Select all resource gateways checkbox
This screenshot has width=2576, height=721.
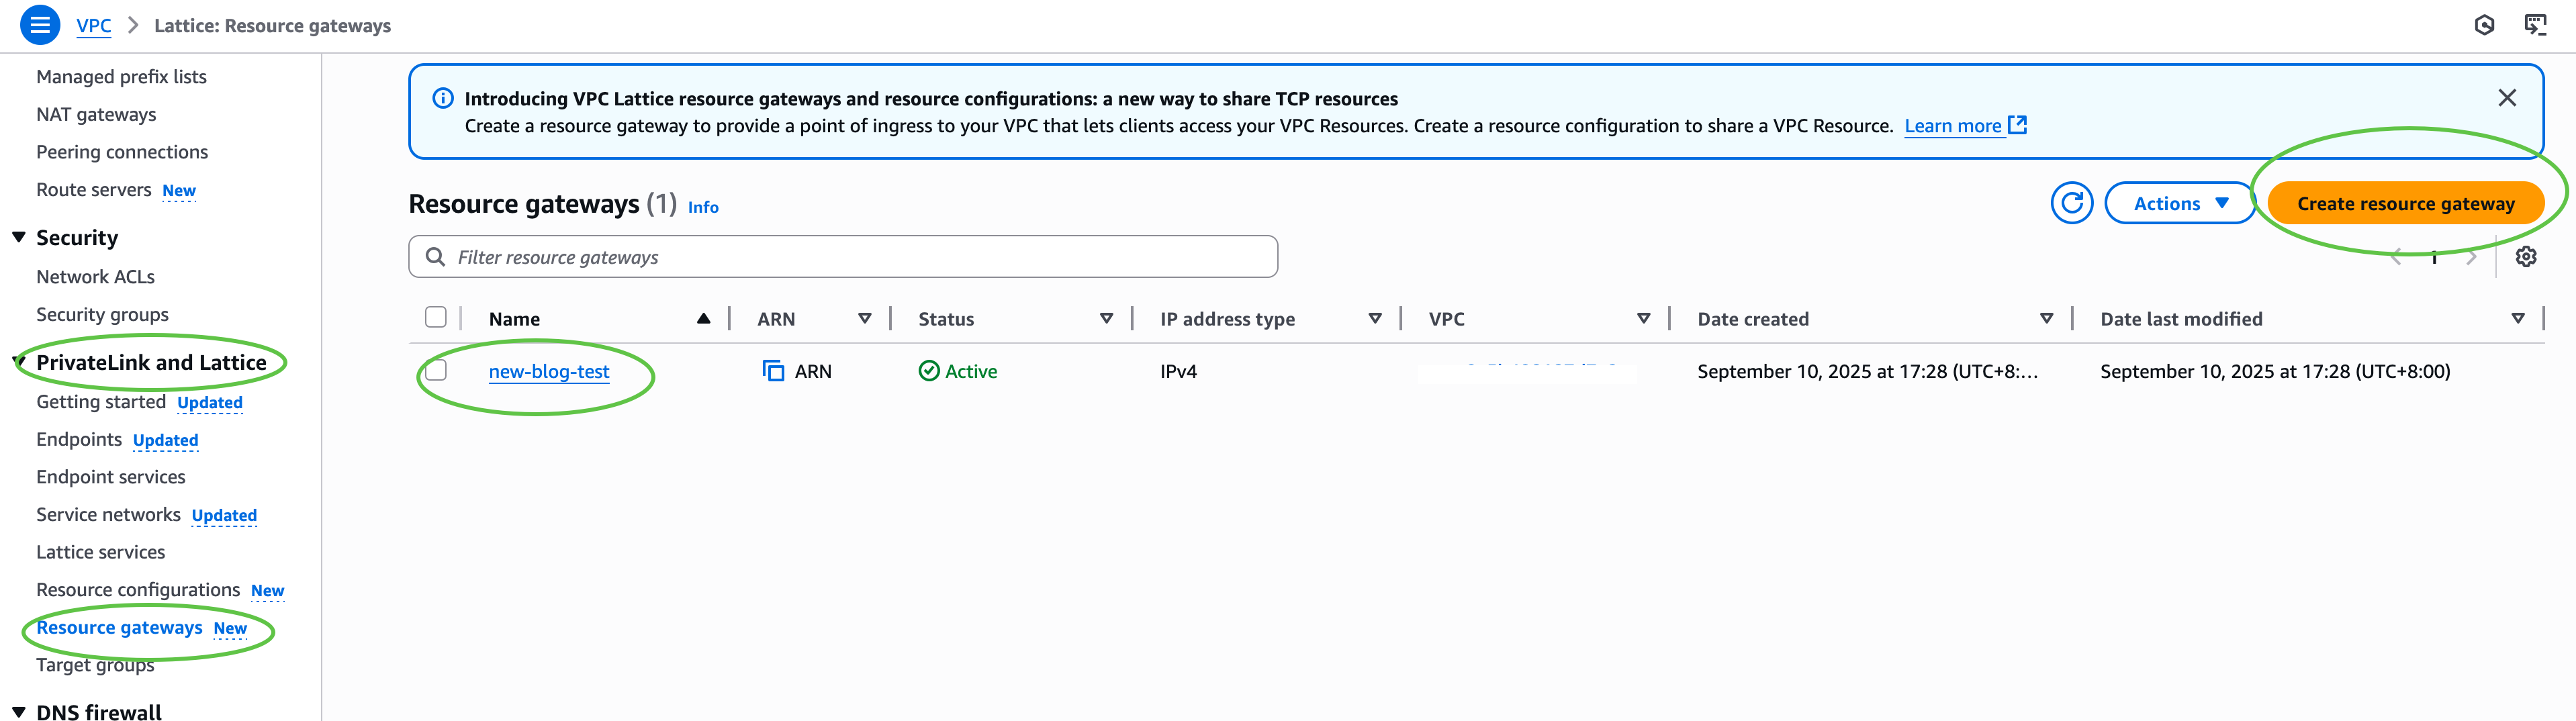click(x=436, y=317)
